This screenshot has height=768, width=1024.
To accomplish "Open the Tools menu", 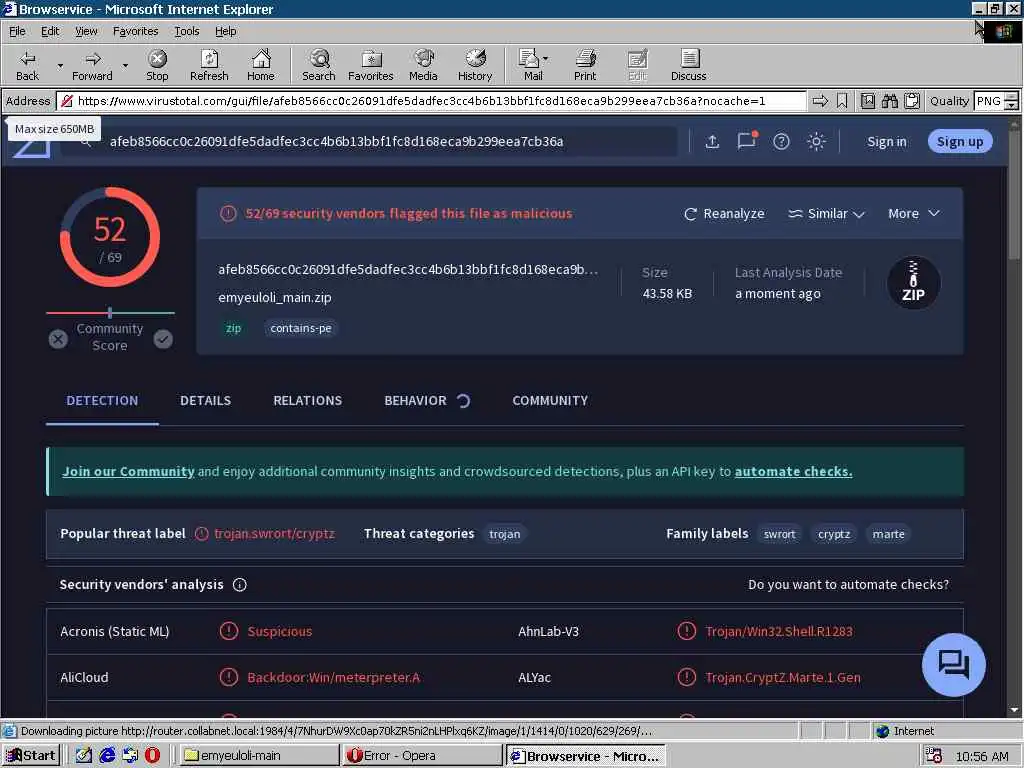I will (x=186, y=31).
